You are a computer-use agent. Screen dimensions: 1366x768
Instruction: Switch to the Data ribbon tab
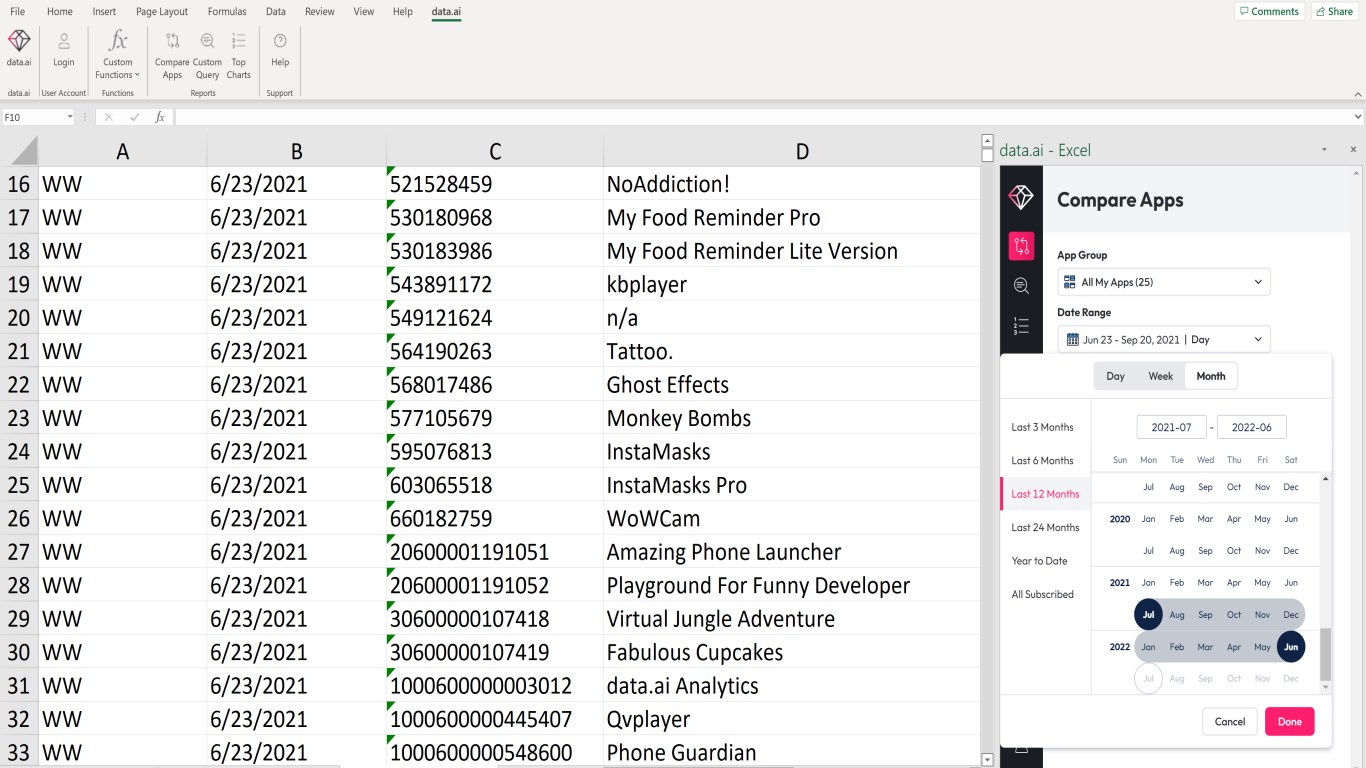coord(276,12)
